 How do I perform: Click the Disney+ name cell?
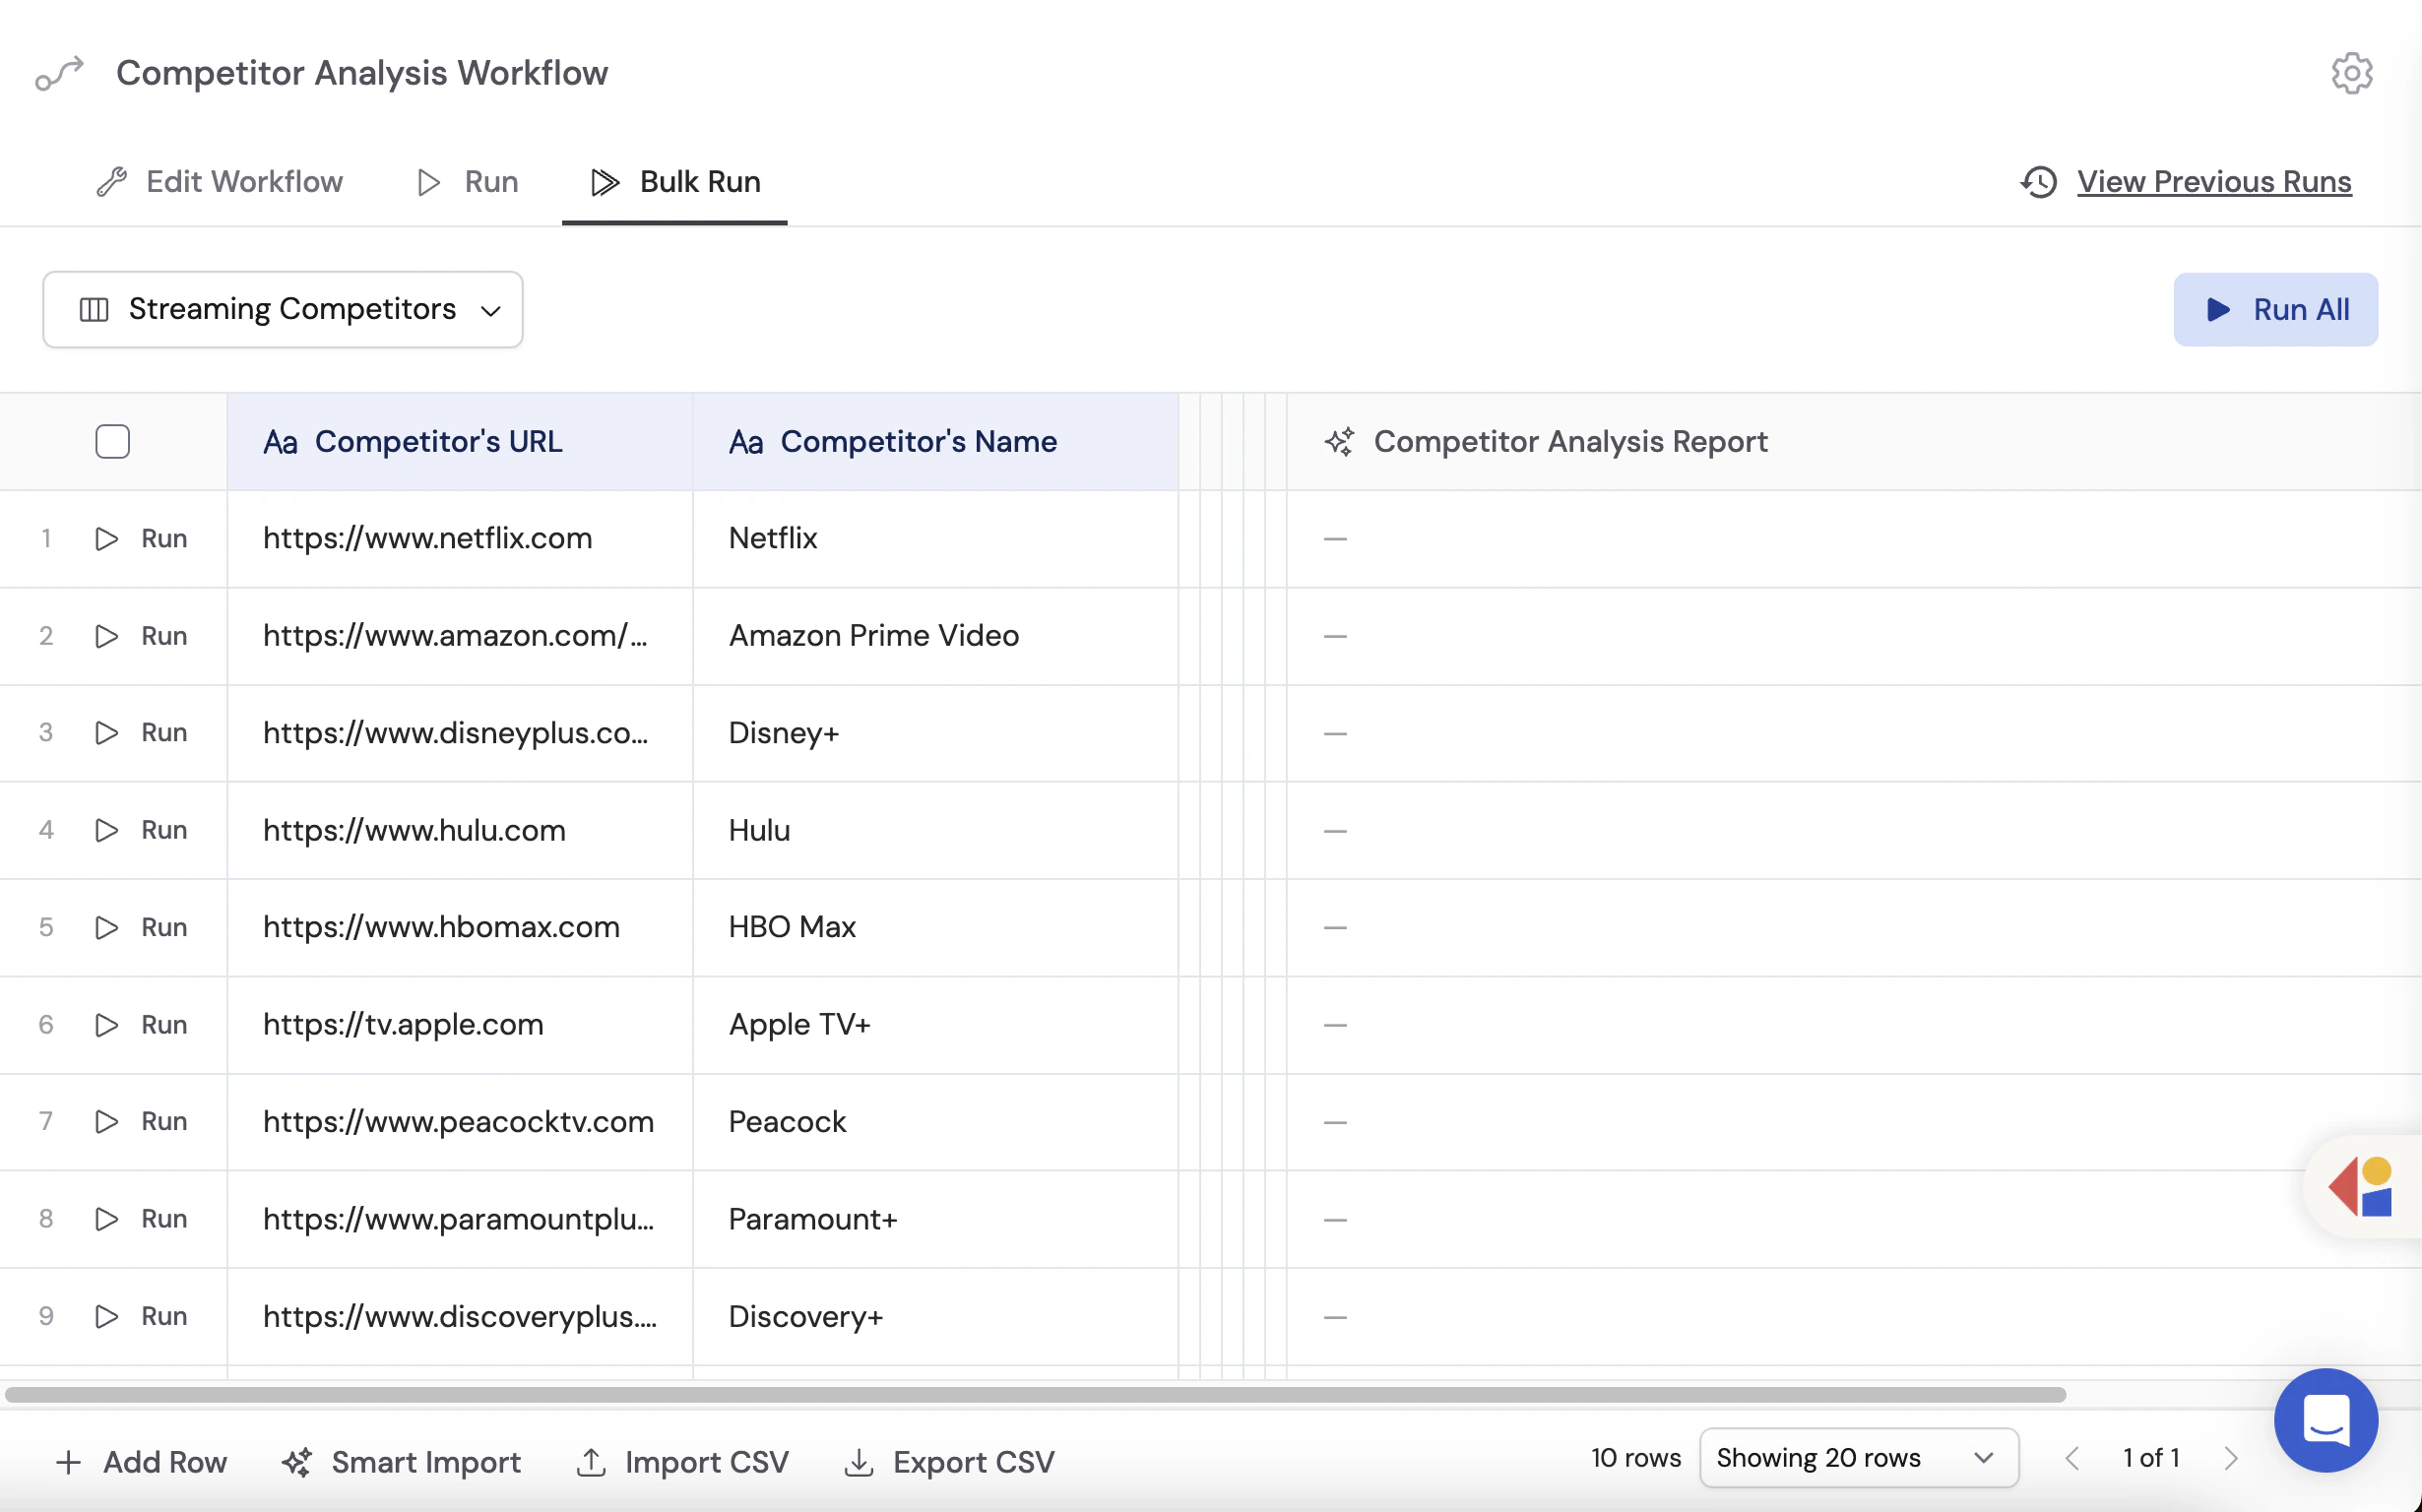[935, 733]
